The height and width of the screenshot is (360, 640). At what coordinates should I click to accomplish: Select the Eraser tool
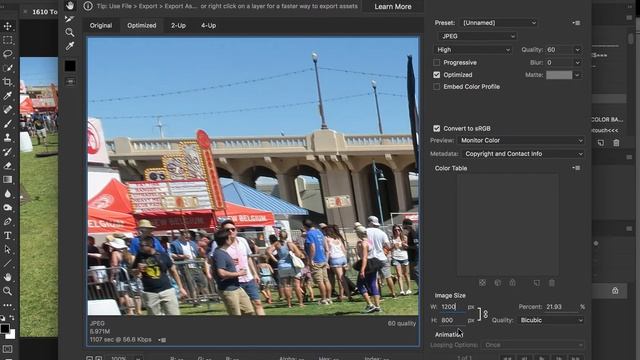tap(7, 165)
